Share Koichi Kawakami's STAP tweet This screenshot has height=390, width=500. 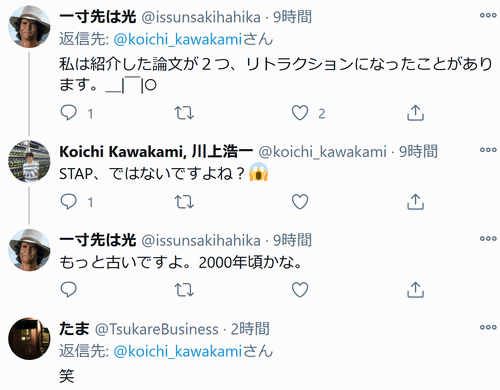[415, 202]
